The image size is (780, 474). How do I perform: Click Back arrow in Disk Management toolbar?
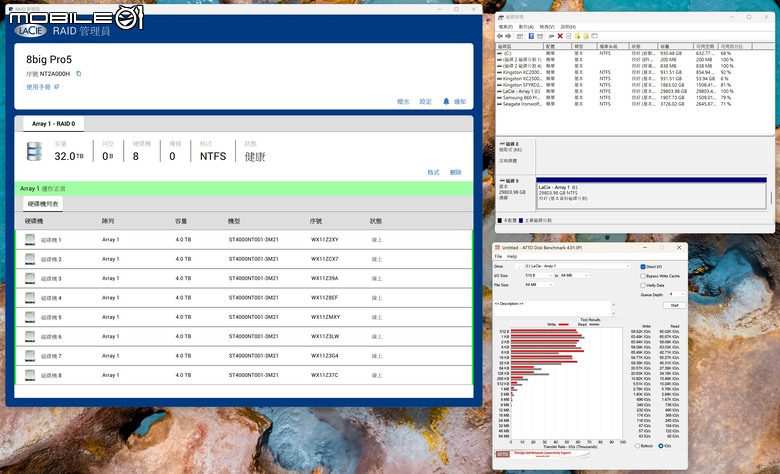[x=500, y=36]
